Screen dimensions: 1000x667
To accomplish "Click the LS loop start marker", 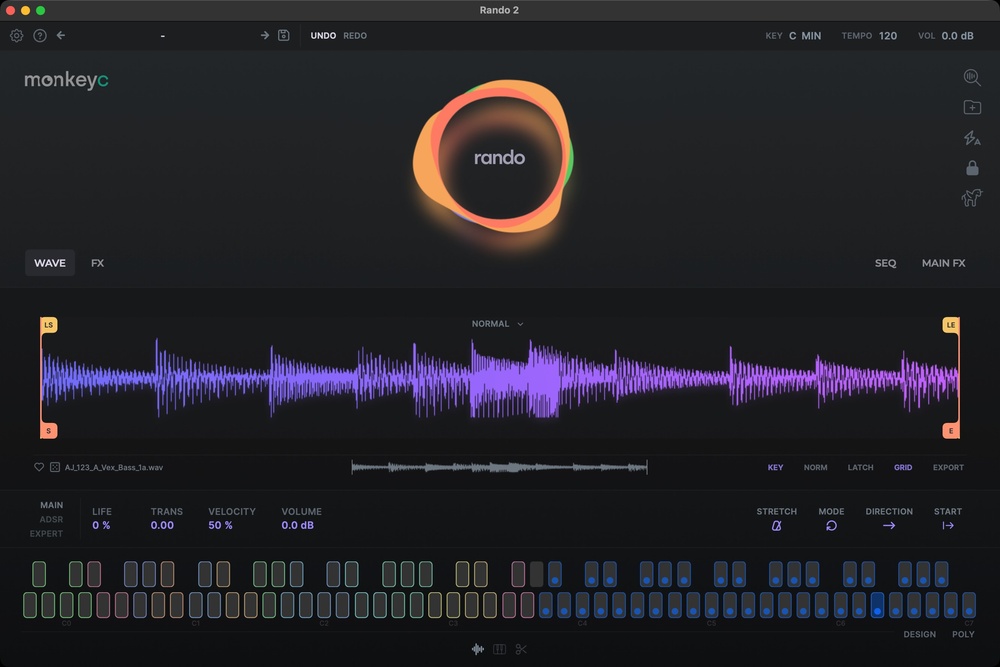I will (48, 325).
